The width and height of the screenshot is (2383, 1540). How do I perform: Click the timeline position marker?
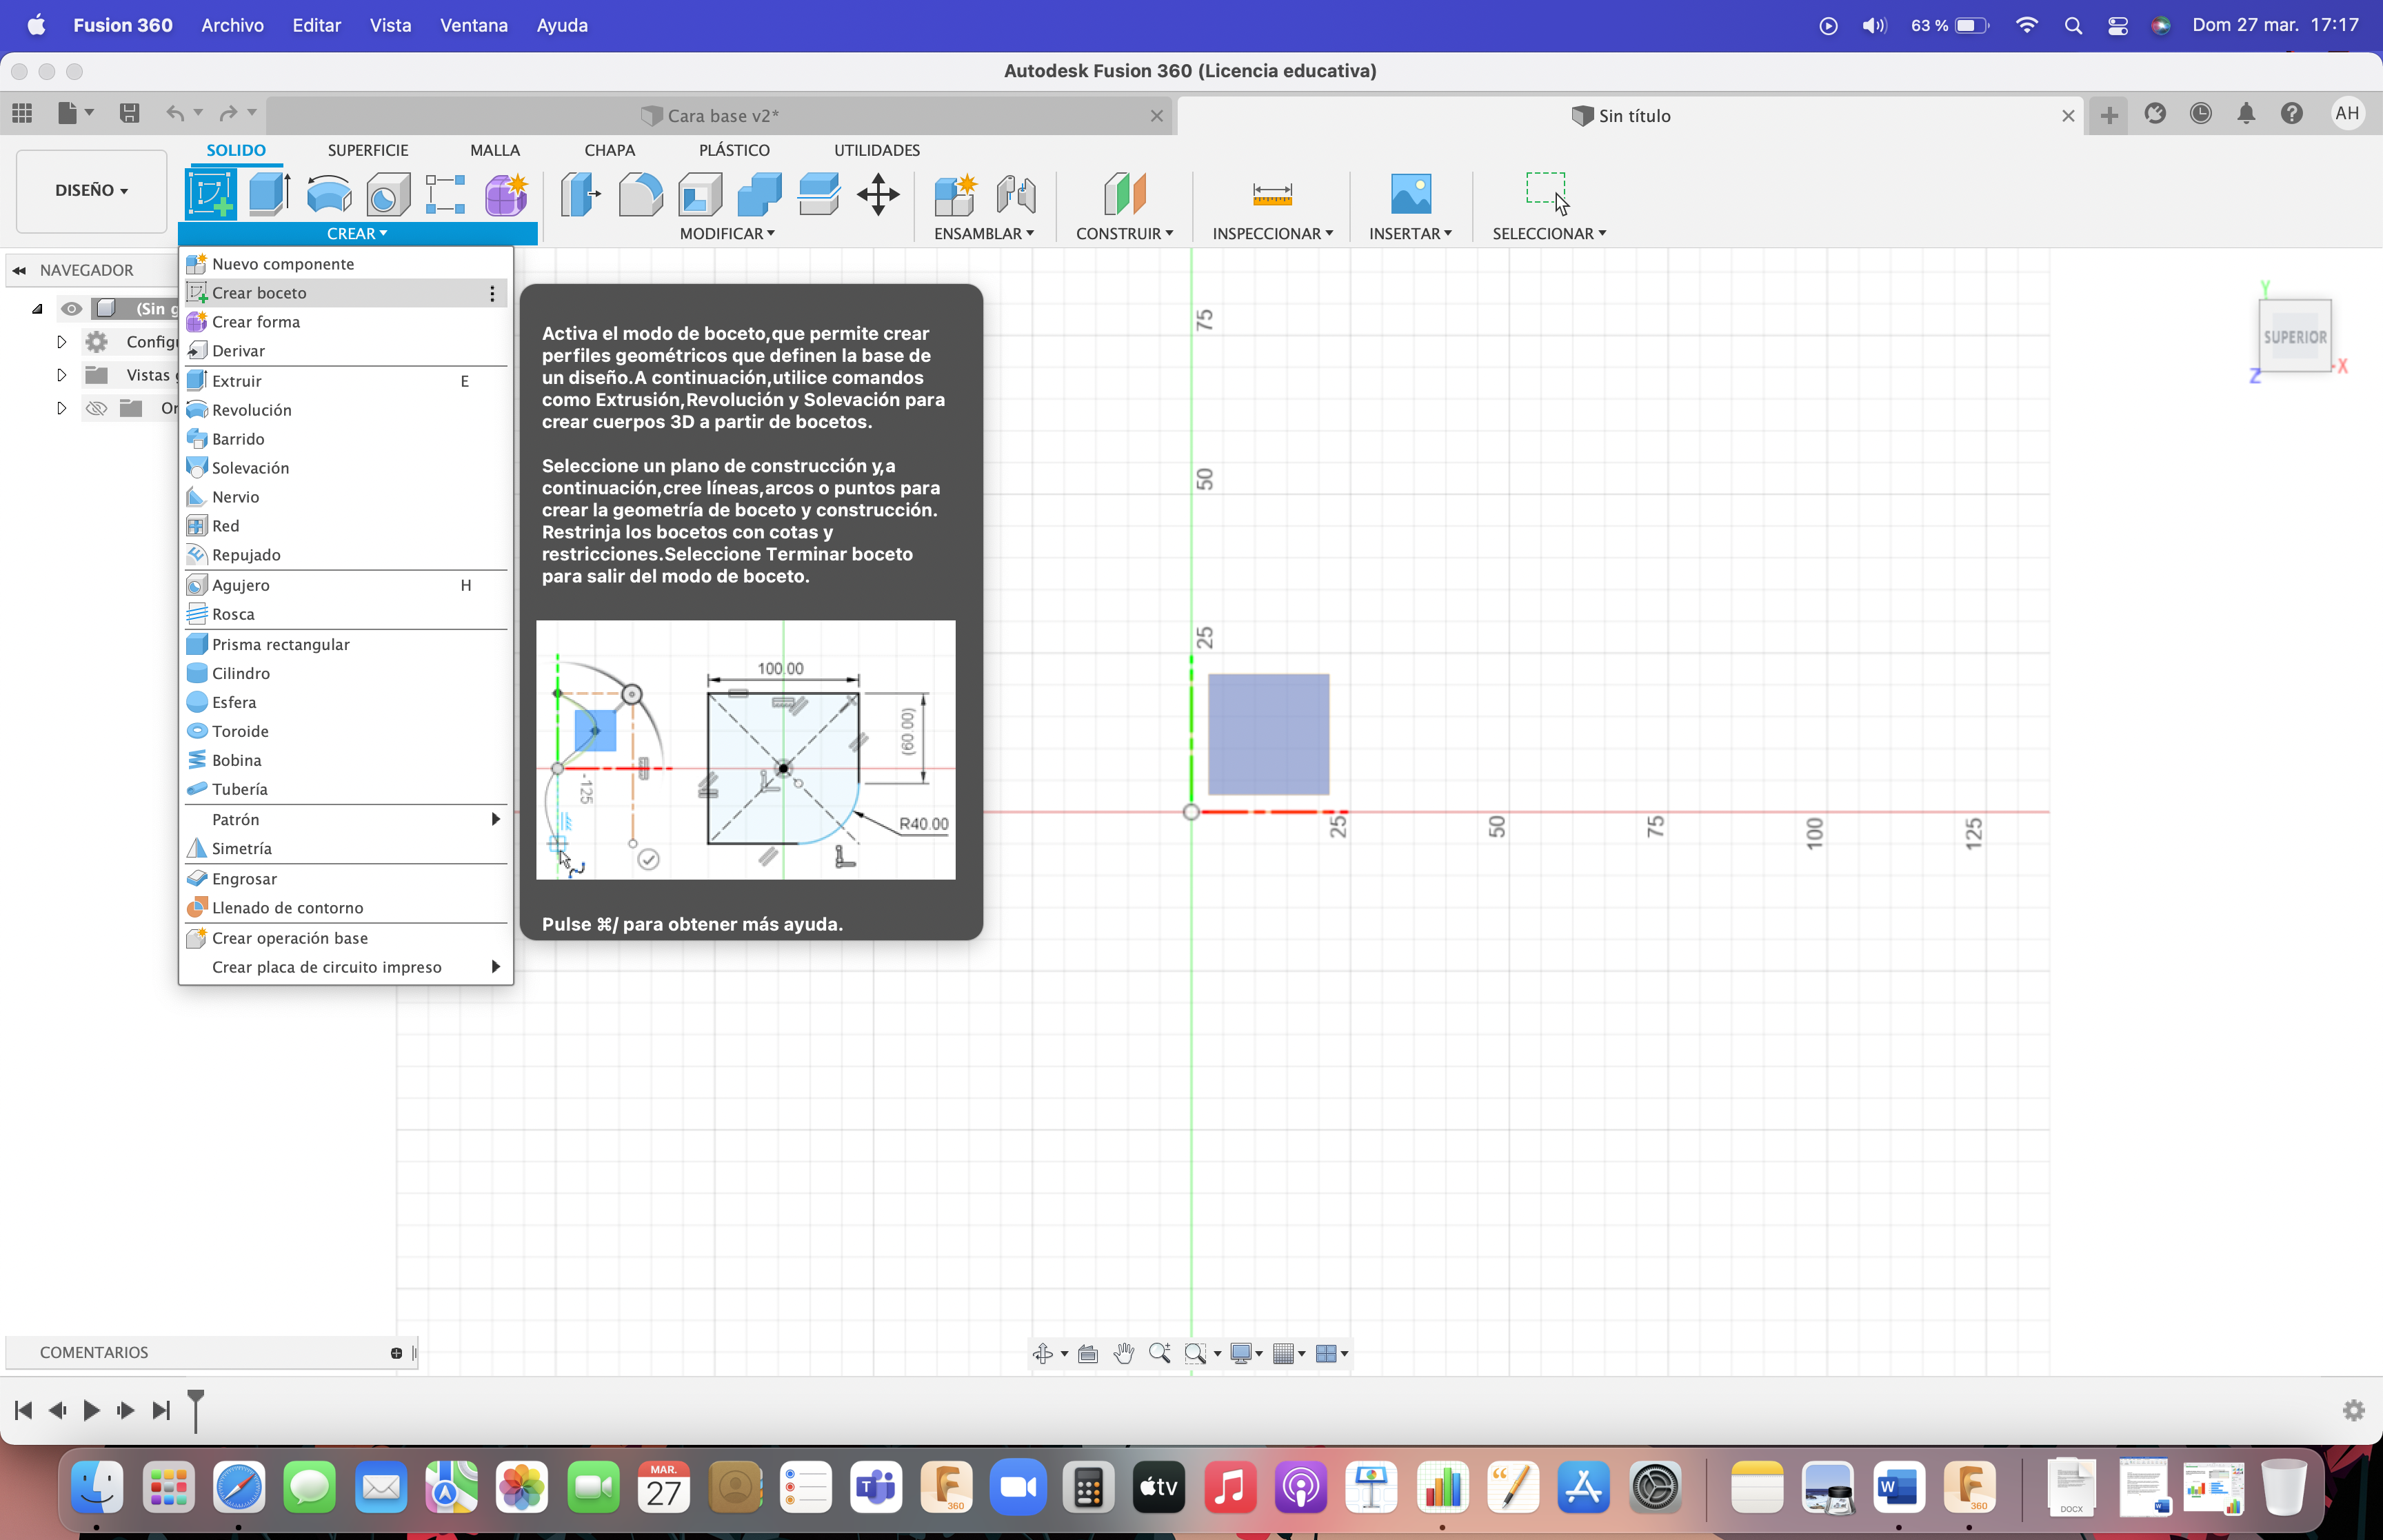196,1410
